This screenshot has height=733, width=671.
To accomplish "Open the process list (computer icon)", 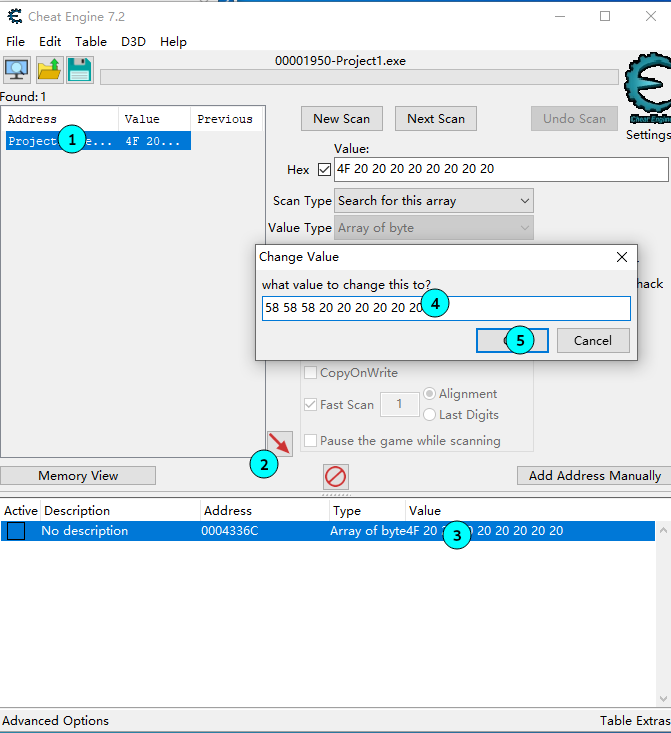I will click(17, 70).
